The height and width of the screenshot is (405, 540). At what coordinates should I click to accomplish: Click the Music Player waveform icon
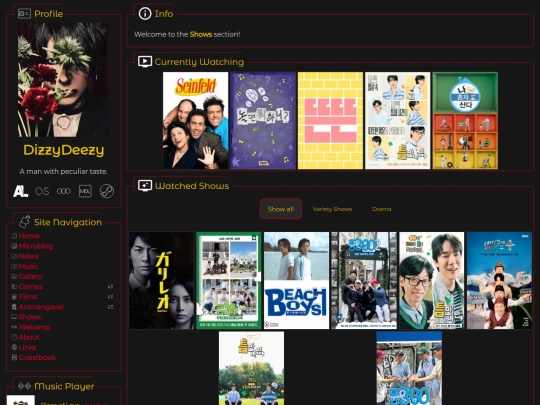tap(24, 386)
